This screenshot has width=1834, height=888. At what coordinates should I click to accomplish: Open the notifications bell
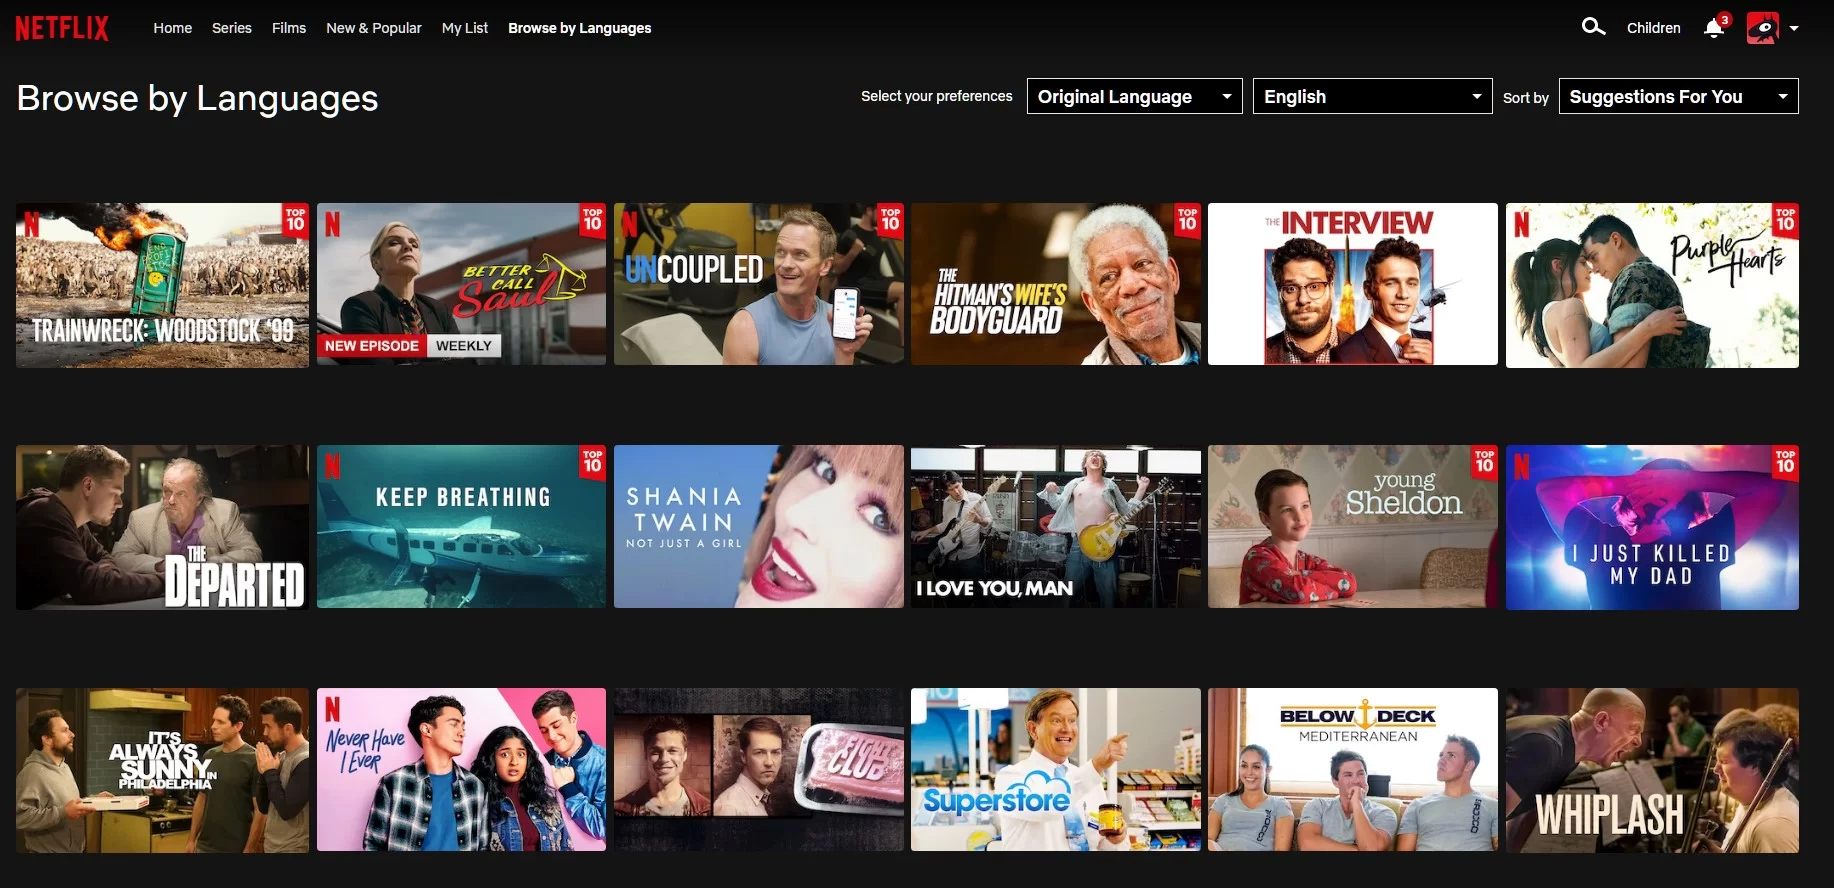click(x=1714, y=28)
